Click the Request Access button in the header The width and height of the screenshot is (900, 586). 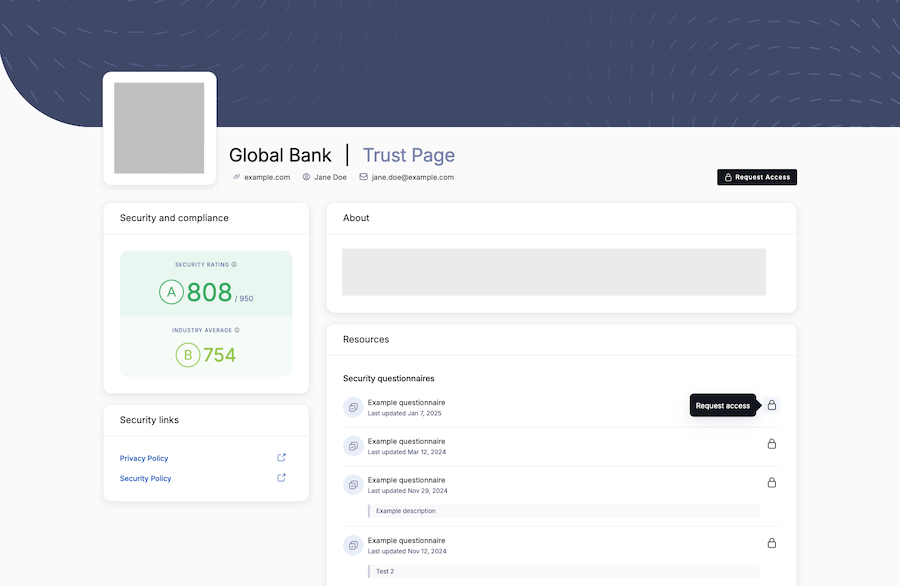click(757, 176)
